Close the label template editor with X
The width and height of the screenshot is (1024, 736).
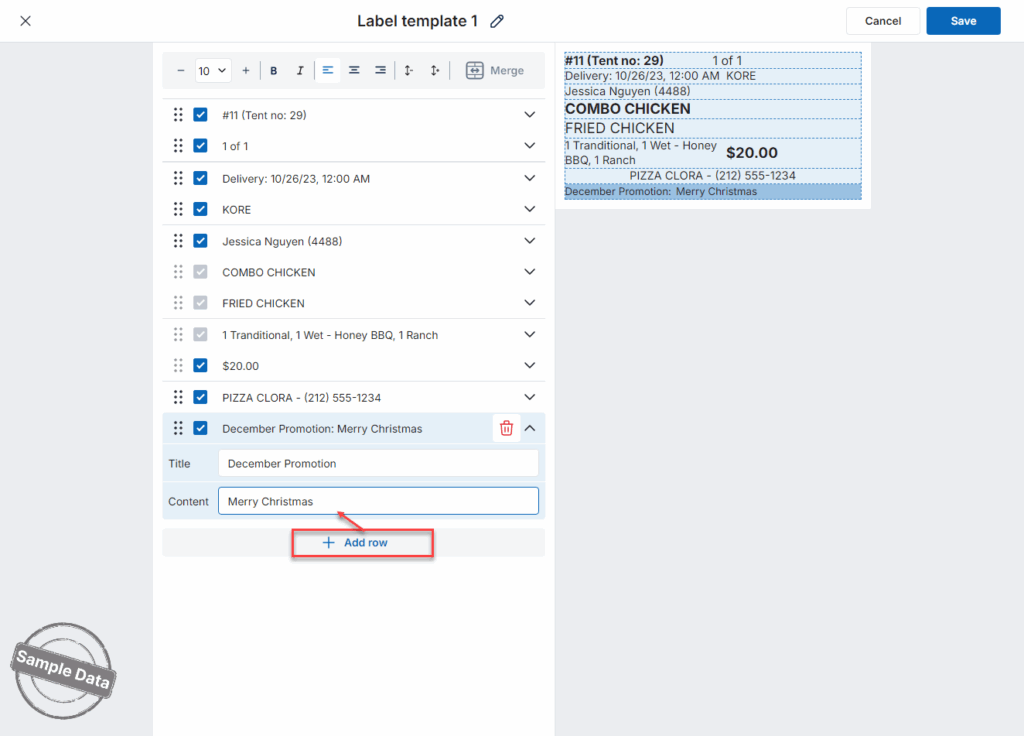click(25, 21)
